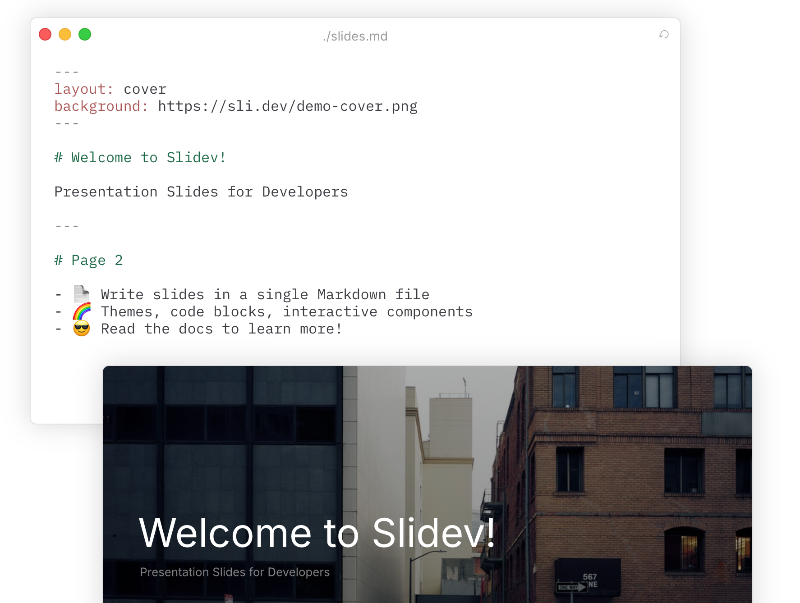Click the sunglasses face emoji in the list
Image resolution: width=800 pixels, height=603 pixels.
coord(82,329)
